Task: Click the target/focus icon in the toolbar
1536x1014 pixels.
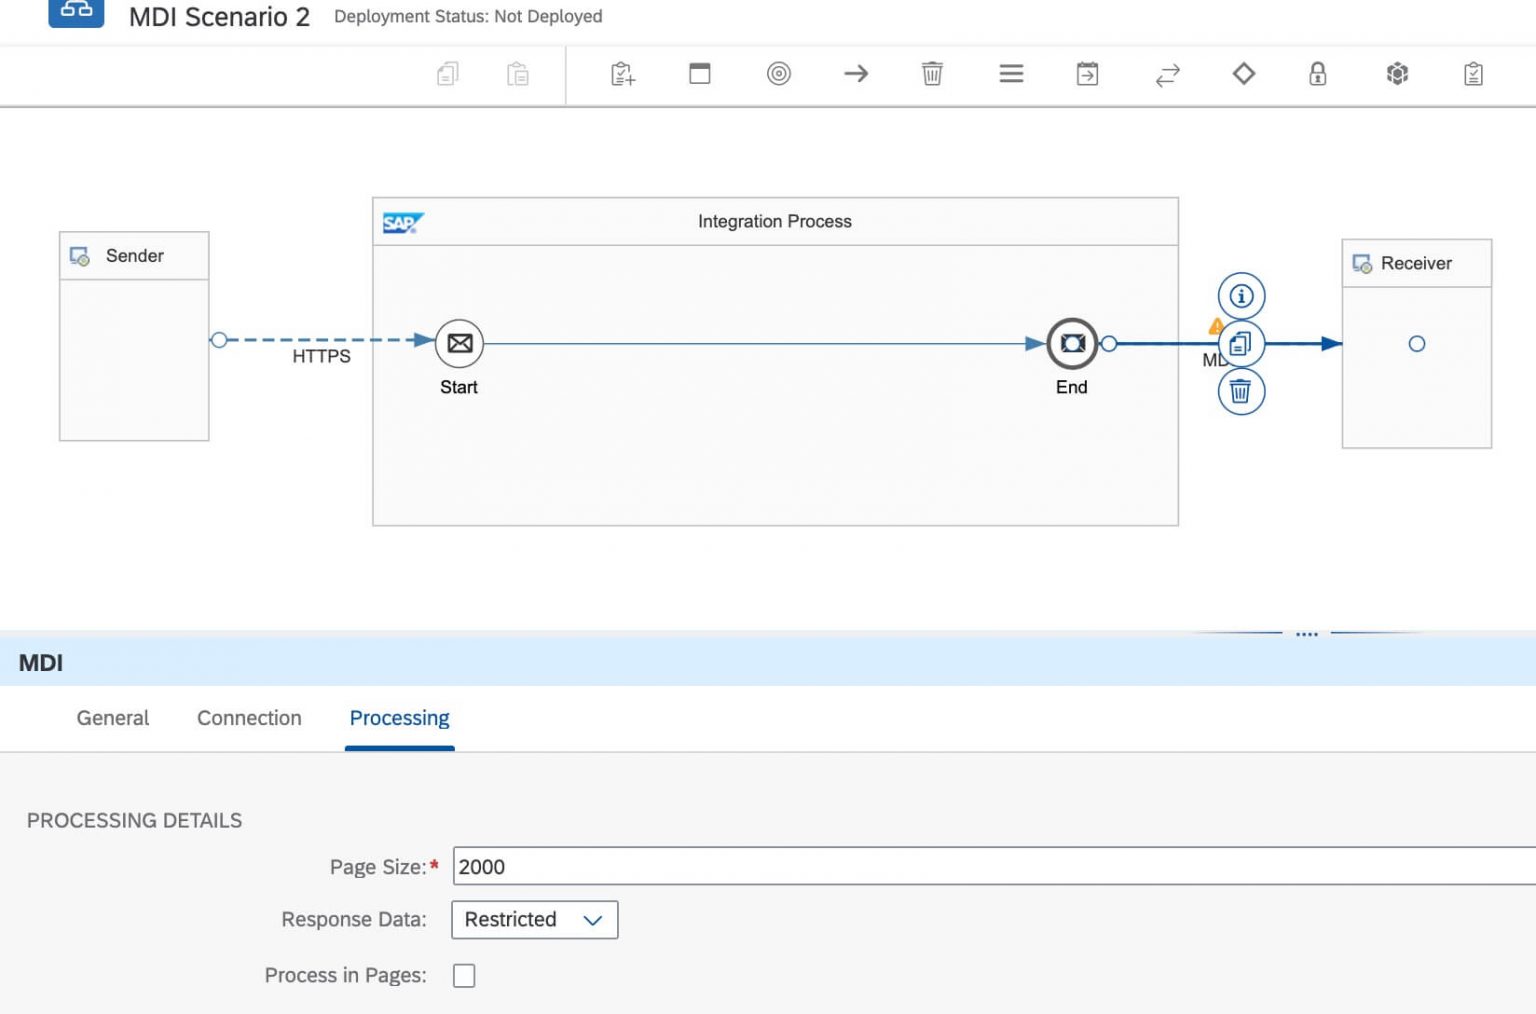Action: click(779, 73)
